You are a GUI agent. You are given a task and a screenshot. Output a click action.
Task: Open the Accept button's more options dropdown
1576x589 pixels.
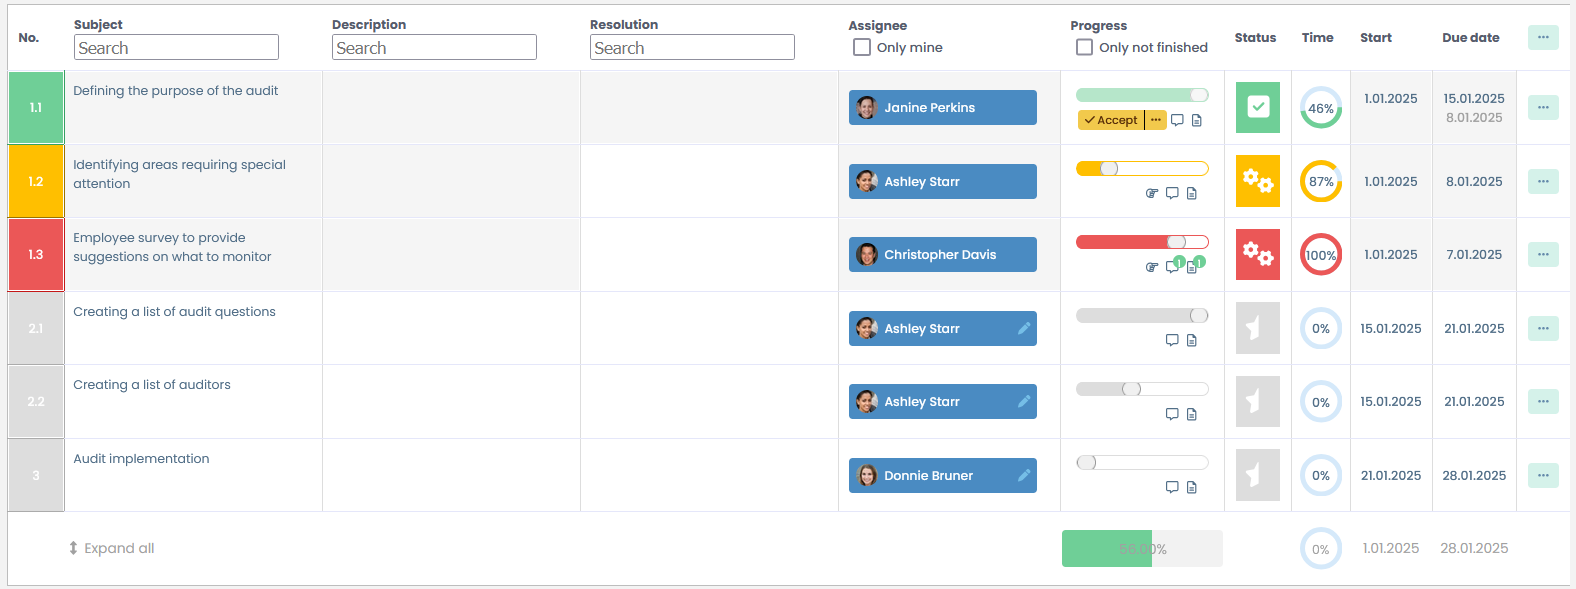(x=1156, y=120)
